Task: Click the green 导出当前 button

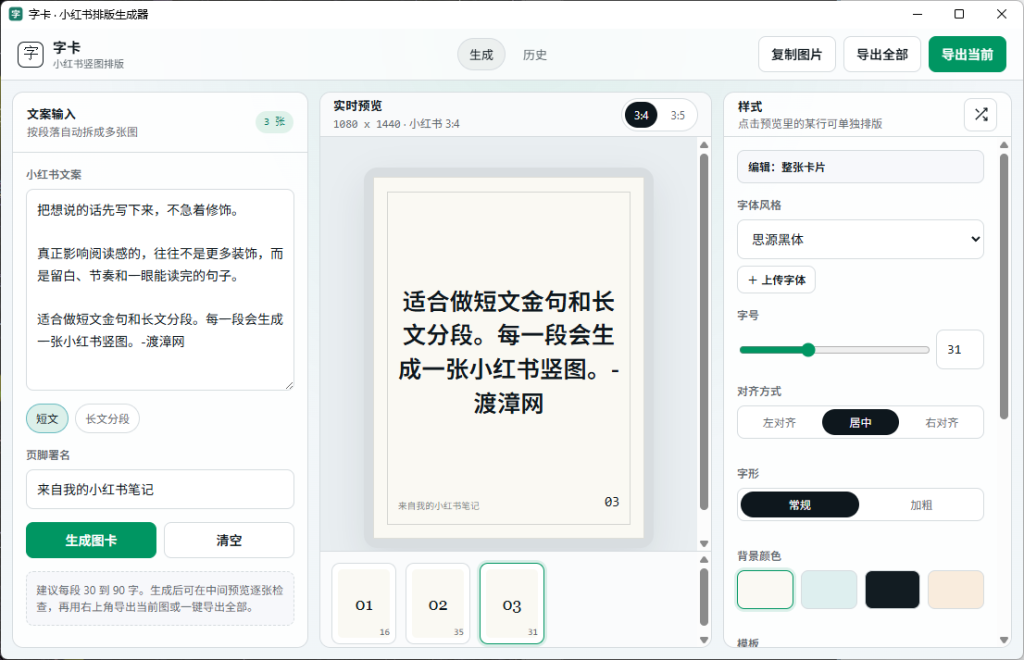Action: tap(967, 54)
